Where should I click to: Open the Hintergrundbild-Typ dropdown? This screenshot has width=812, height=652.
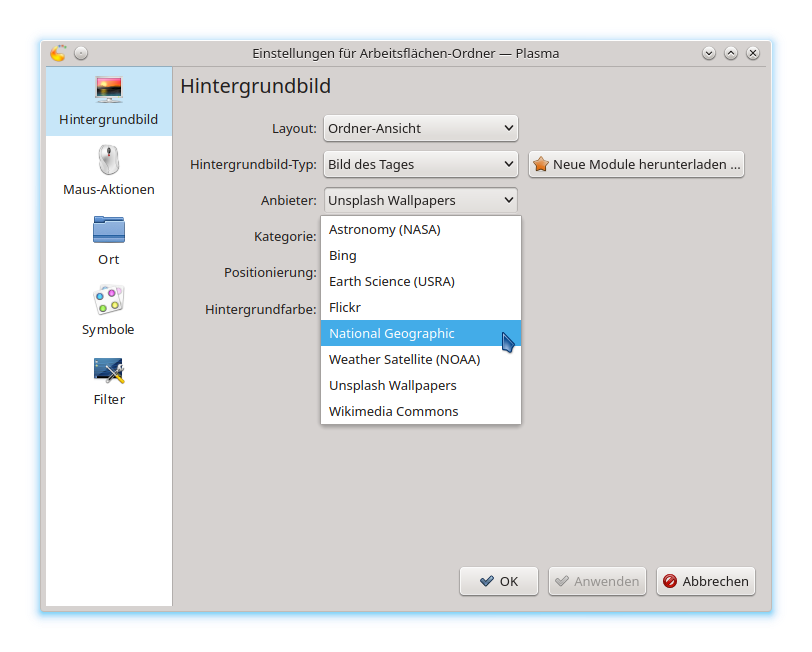point(420,164)
